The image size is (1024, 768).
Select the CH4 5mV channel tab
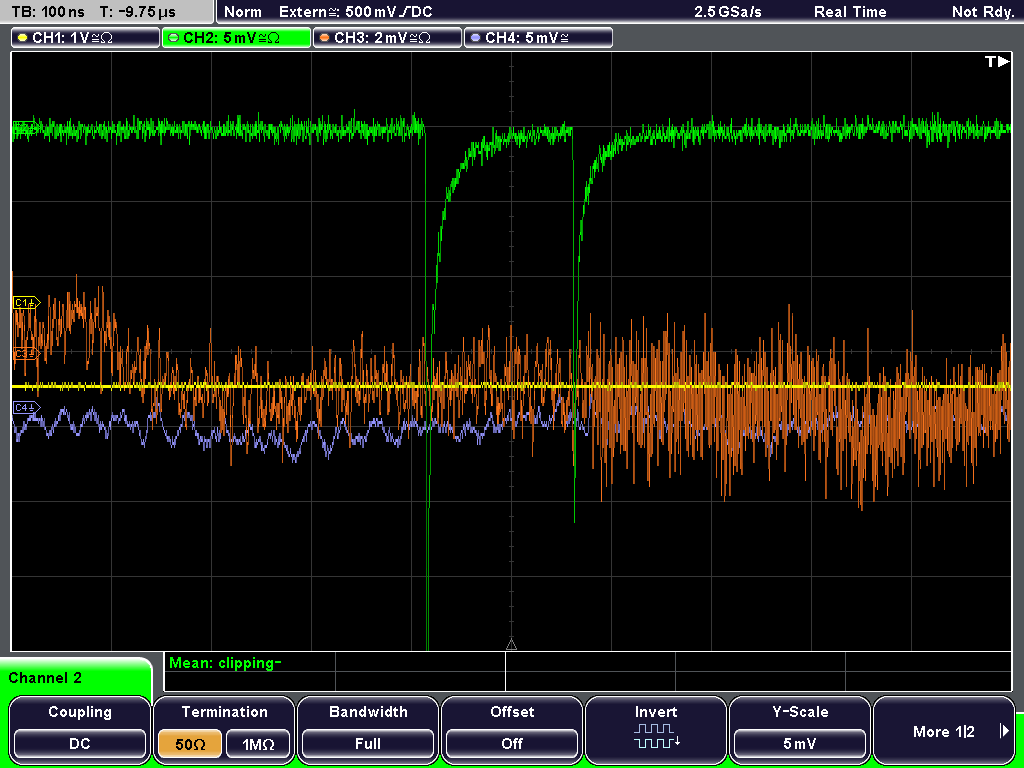pos(538,38)
